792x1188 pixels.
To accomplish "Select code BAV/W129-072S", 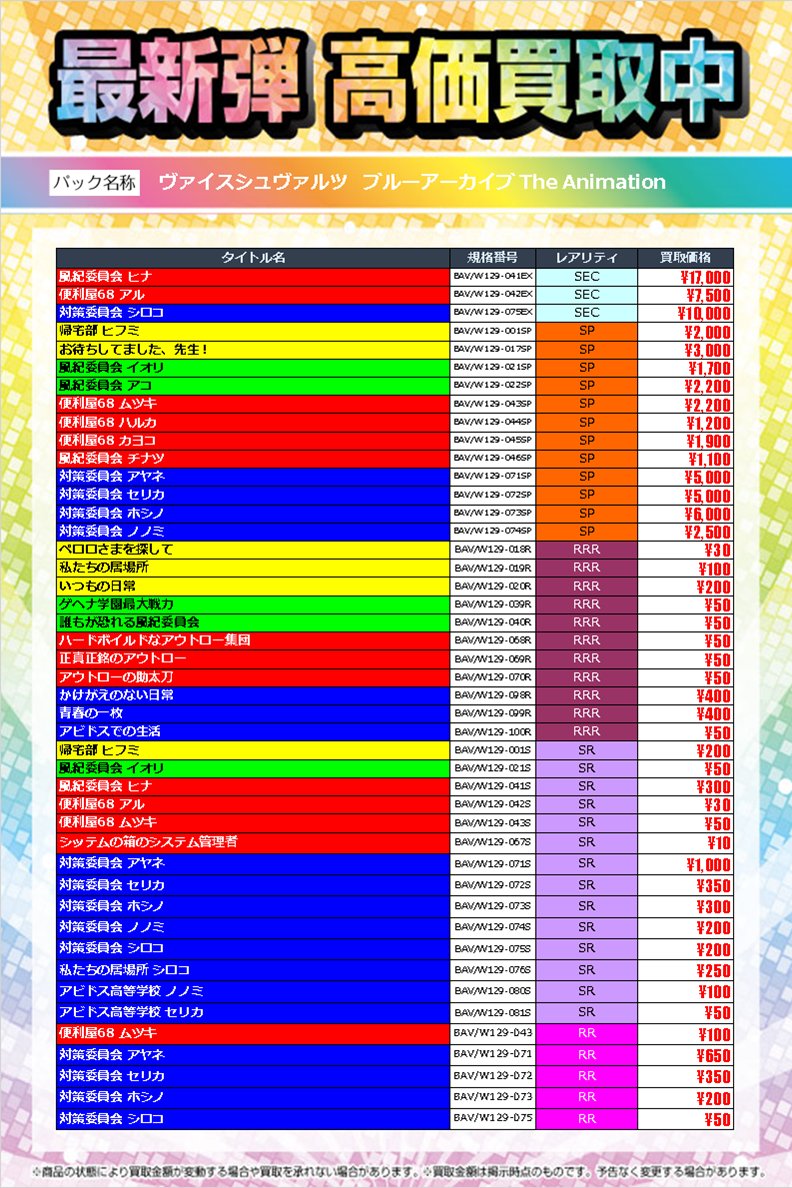I will click(x=493, y=885).
